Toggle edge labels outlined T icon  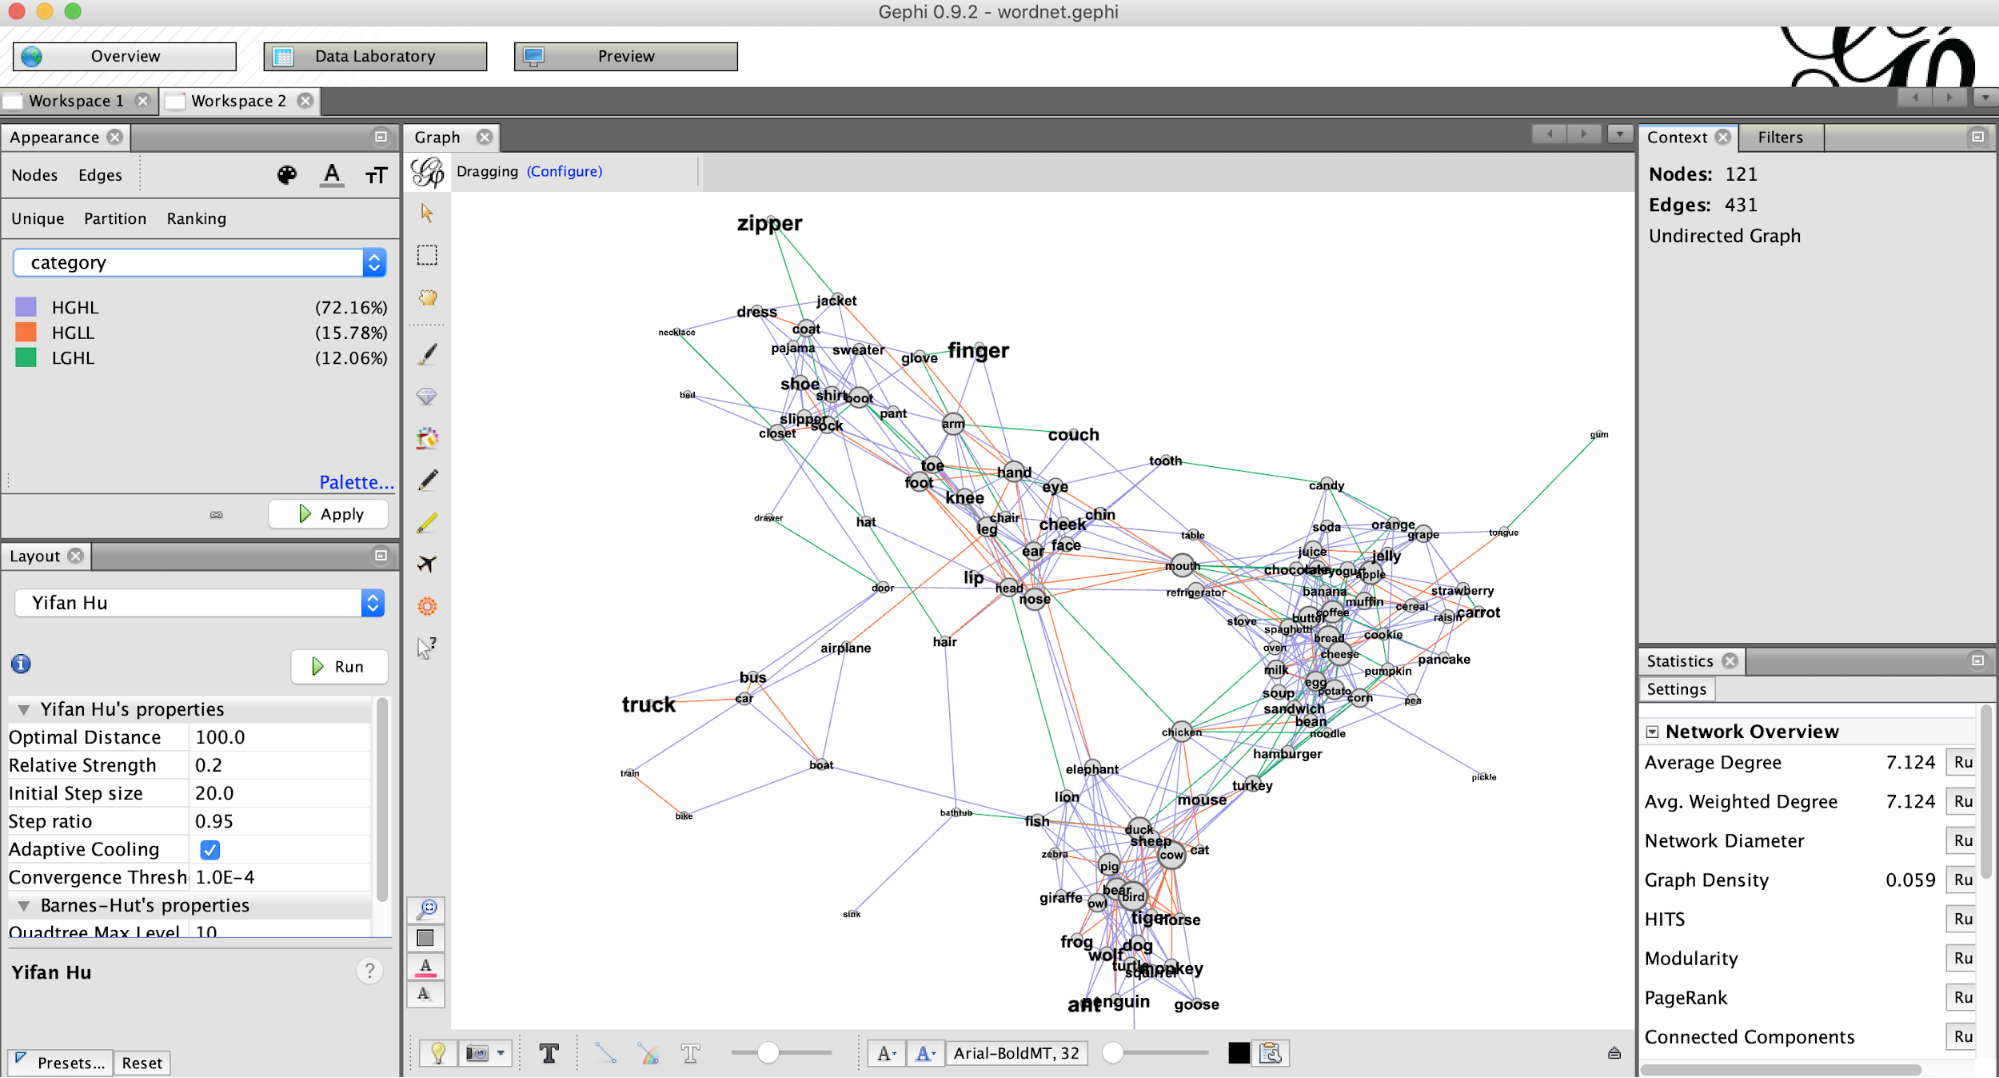click(690, 1053)
